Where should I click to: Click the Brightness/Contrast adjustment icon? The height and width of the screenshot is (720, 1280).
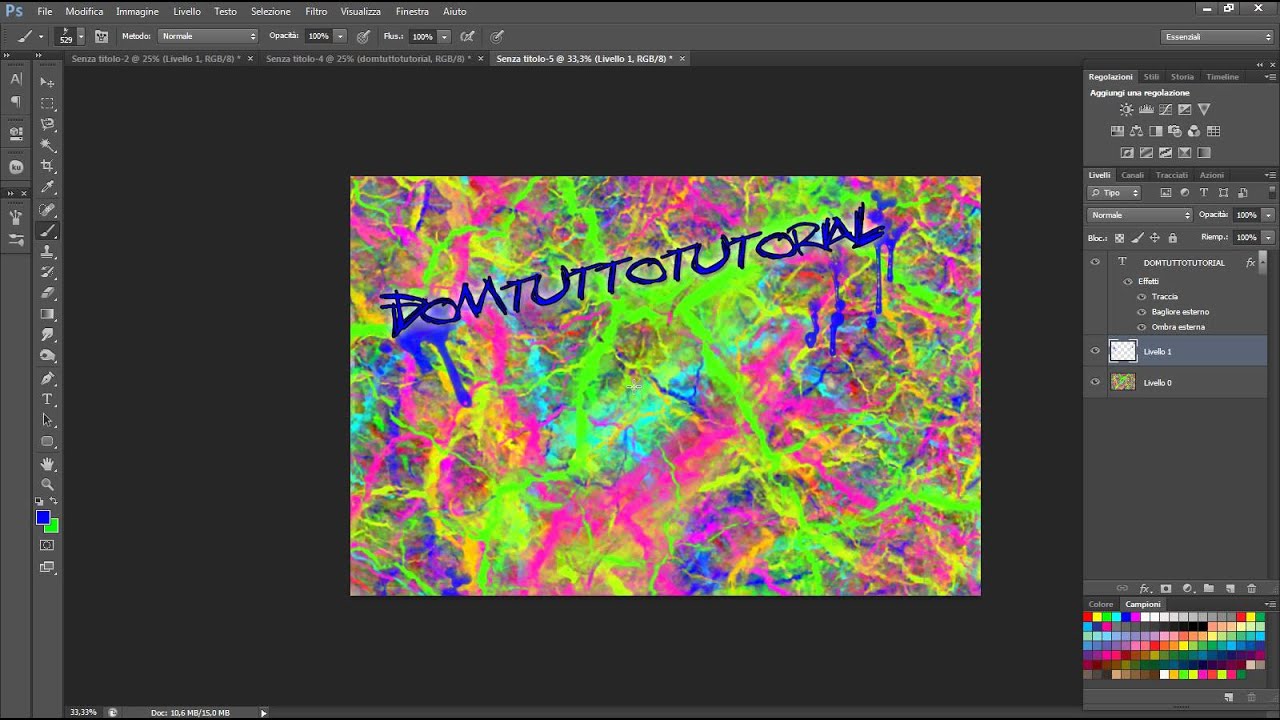(1127, 110)
